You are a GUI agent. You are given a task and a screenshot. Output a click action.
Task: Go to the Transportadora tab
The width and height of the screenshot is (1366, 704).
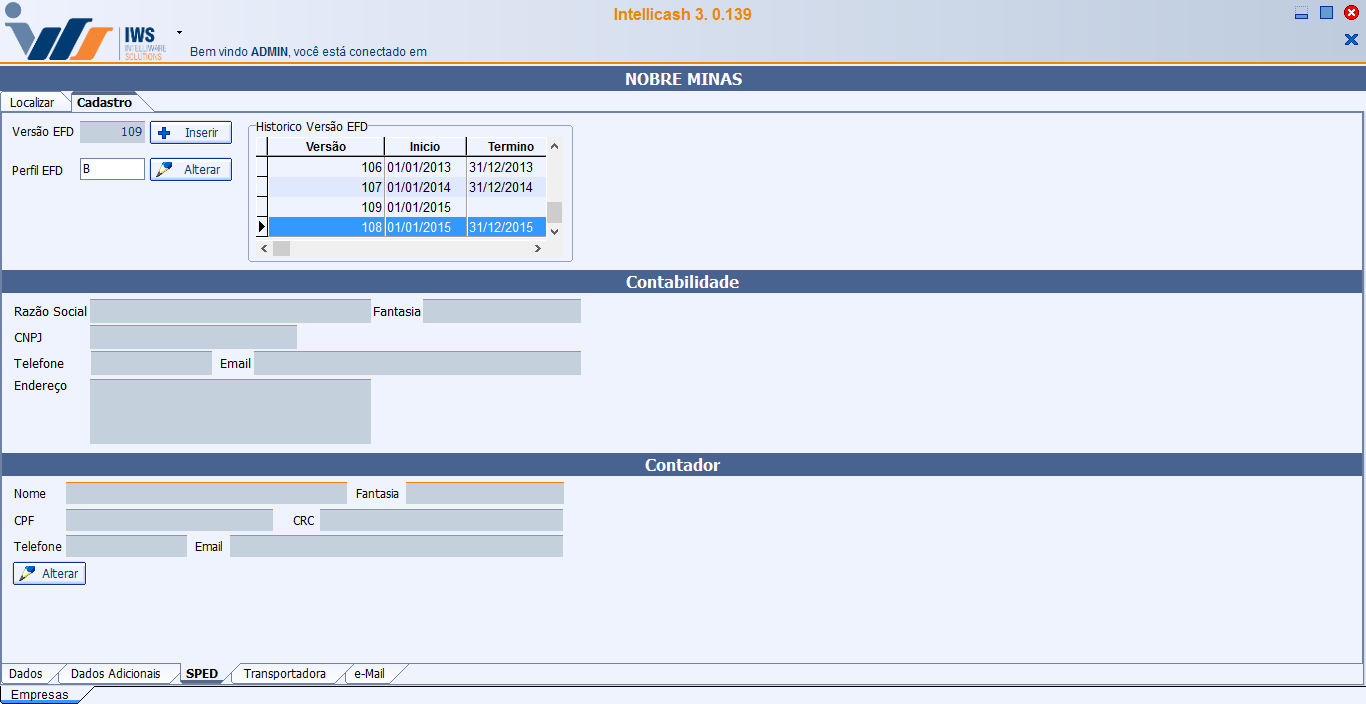tap(285, 674)
